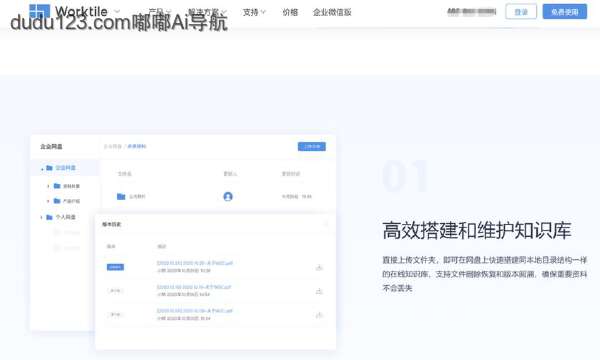
Task: Click the Worktile logo icon
Action: click(39, 11)
